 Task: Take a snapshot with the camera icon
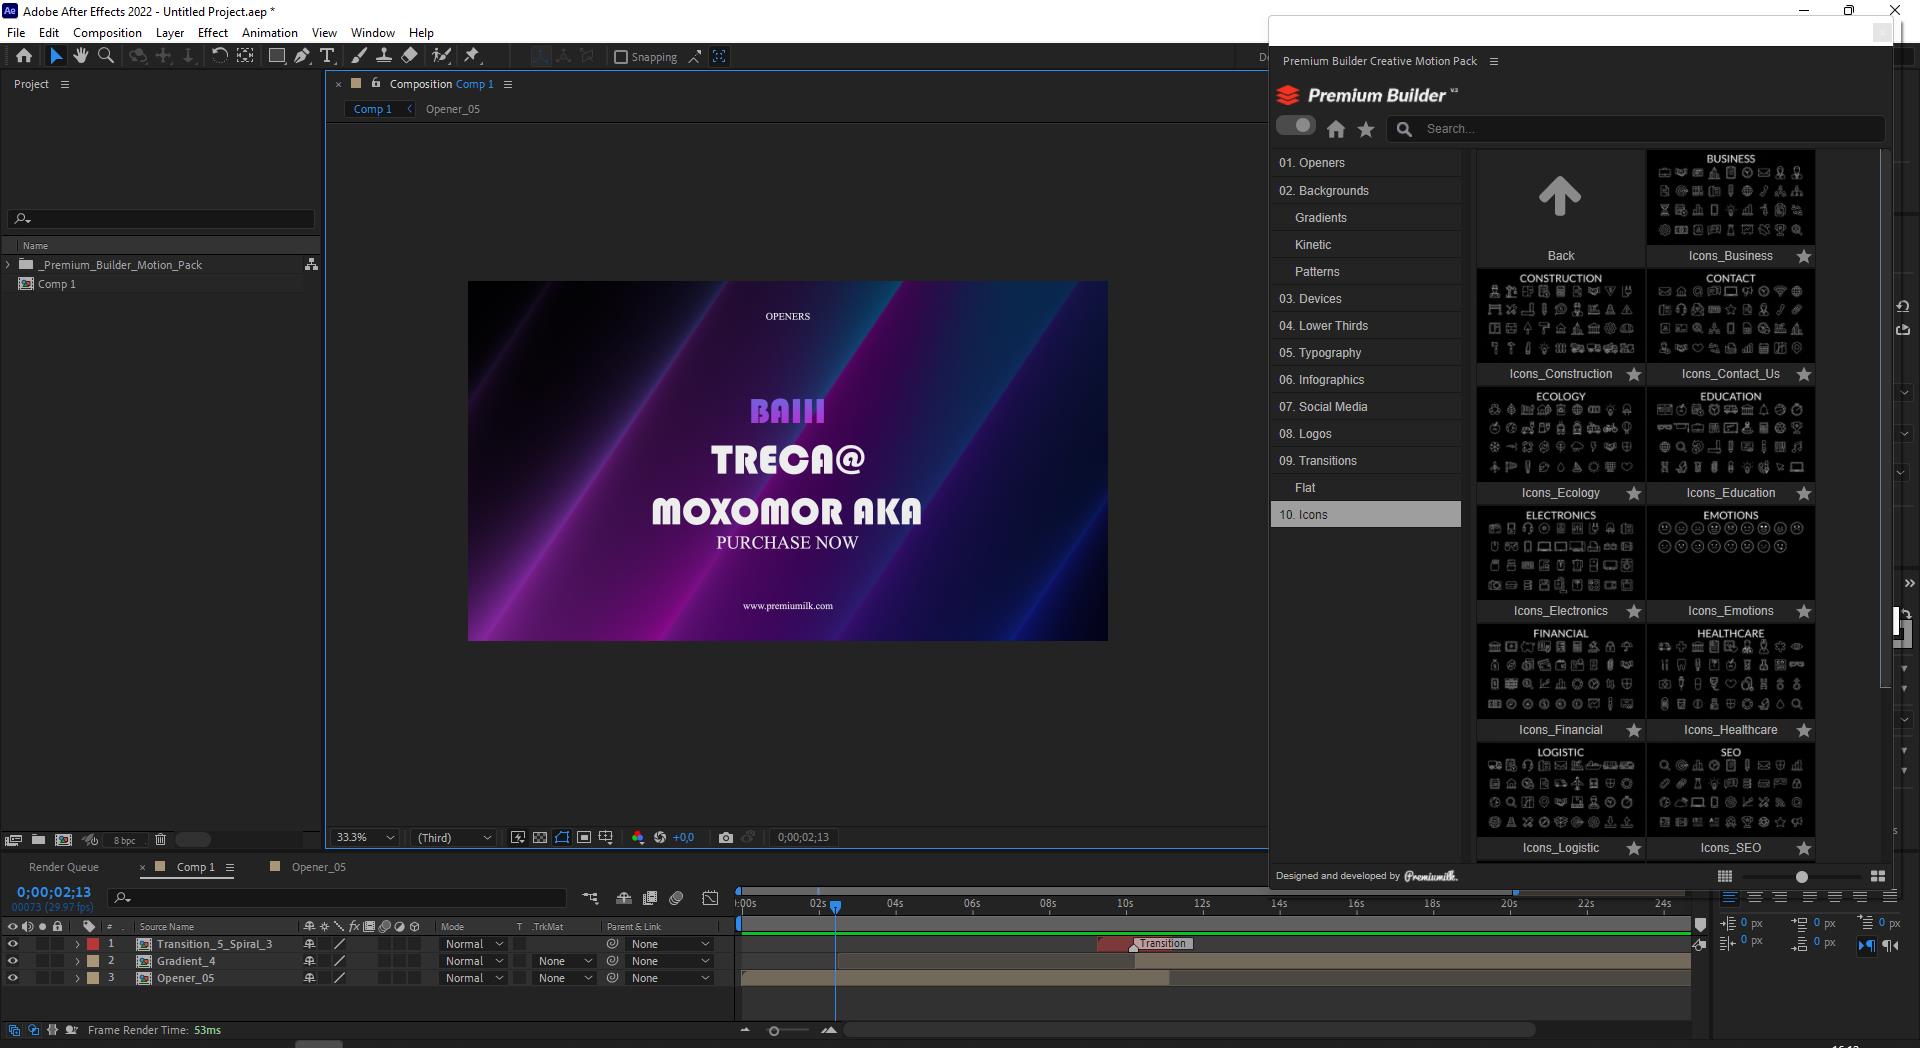pos(725,838)
